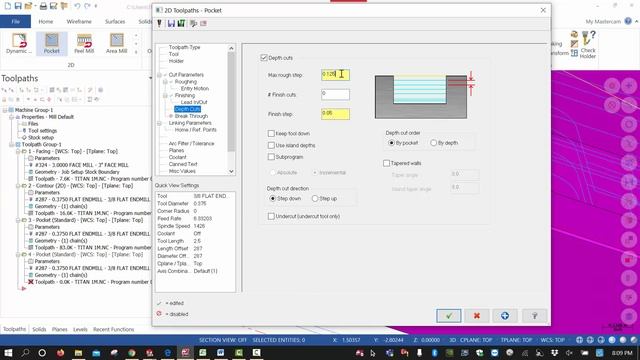Switch to the Surfaces ribbon tab

(x=115, y=21)
